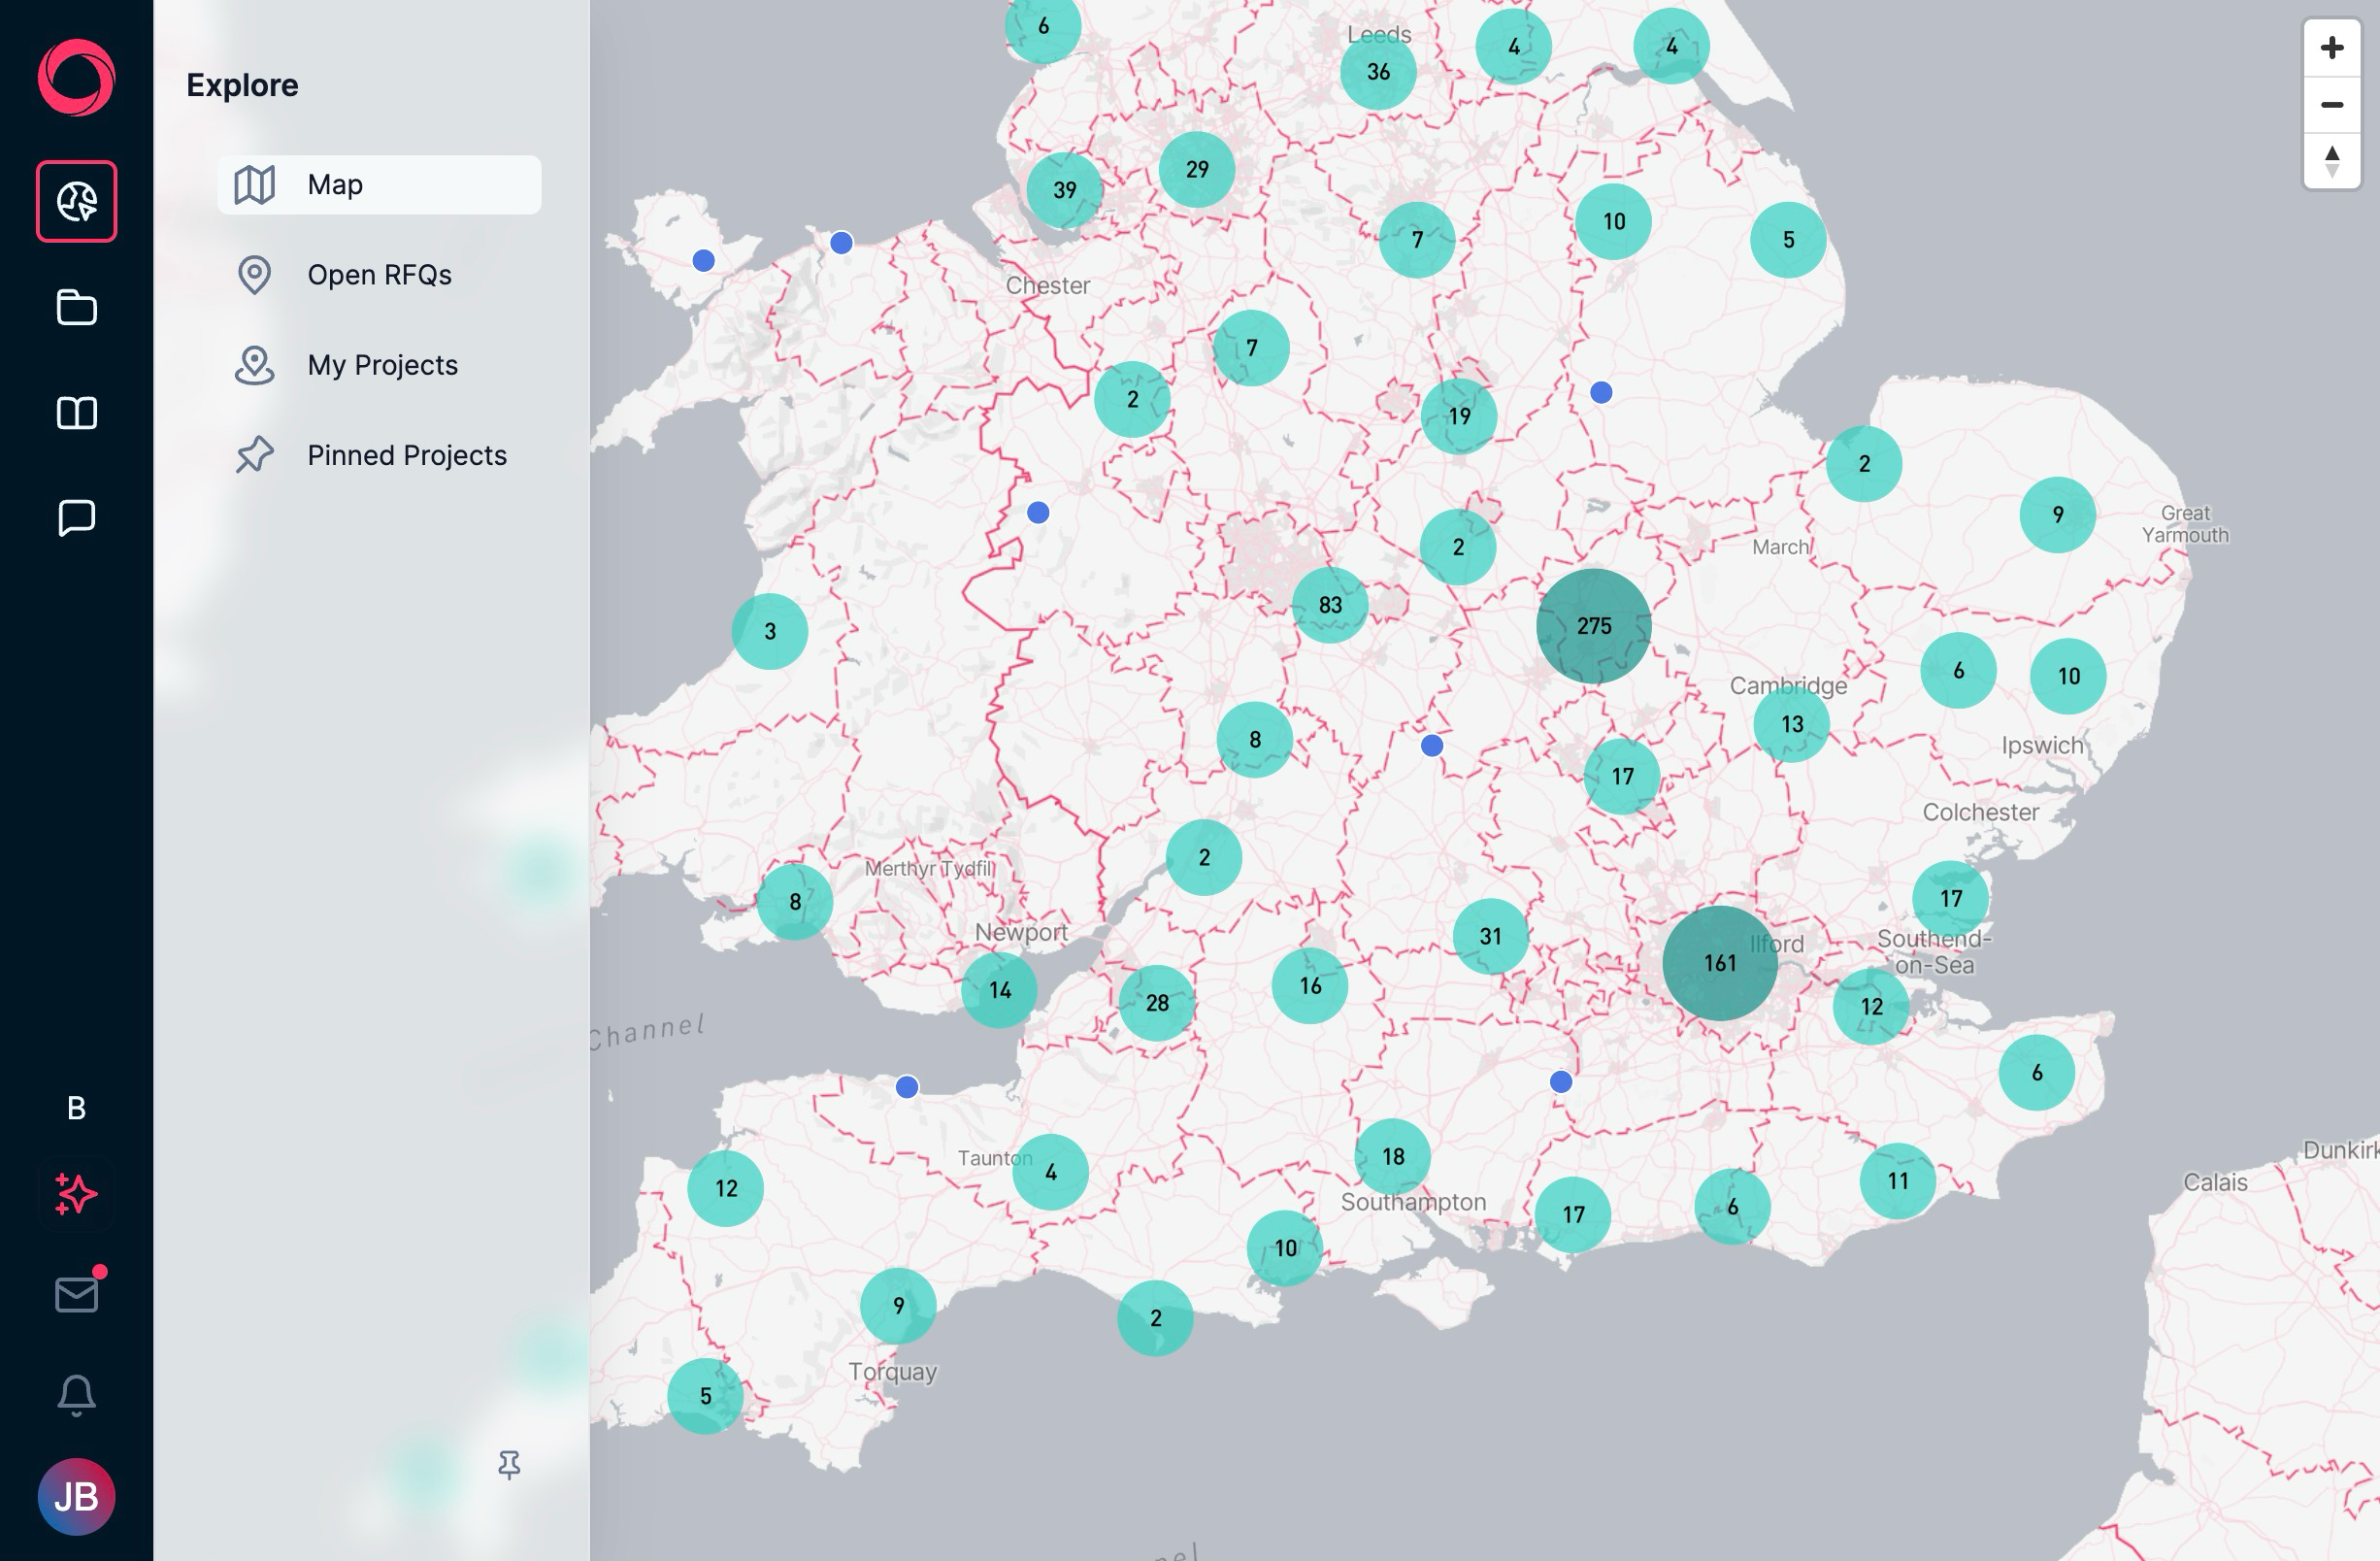
Task: Select Open RFQs in Explore panel
Action: 379,275
